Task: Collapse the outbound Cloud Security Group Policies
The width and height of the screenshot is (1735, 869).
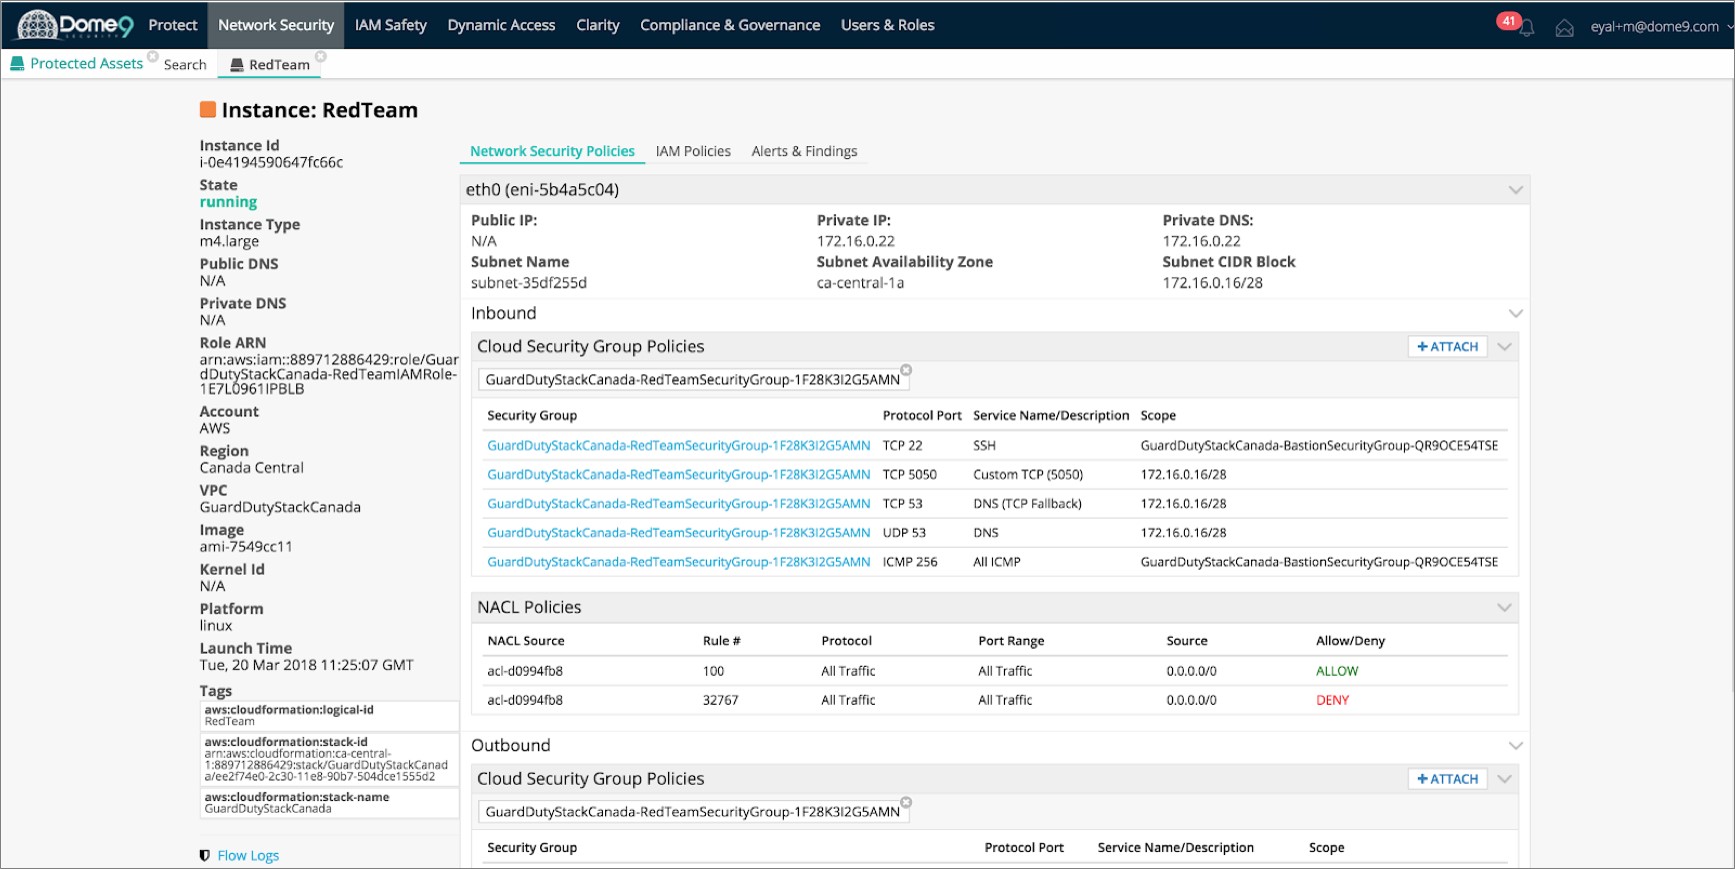Action: [1504, 779]
